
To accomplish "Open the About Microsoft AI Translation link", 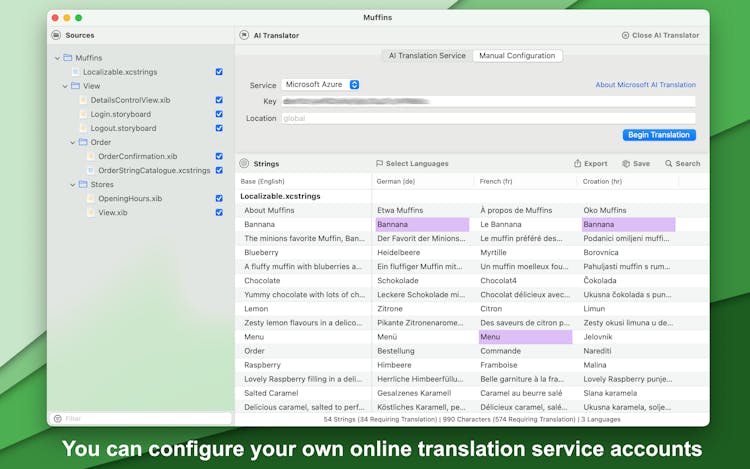I will coord(645,85).
